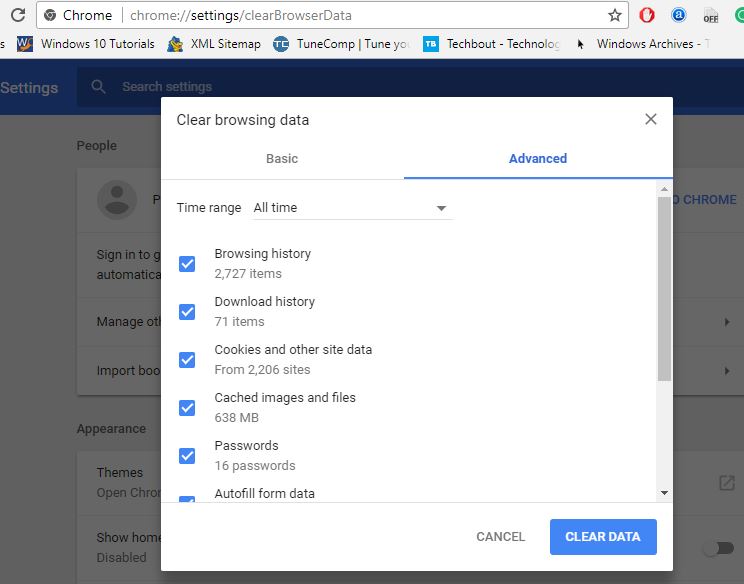Open the Time range dropdown
Viewport: 744px width, 584px height.
(350, 208)
